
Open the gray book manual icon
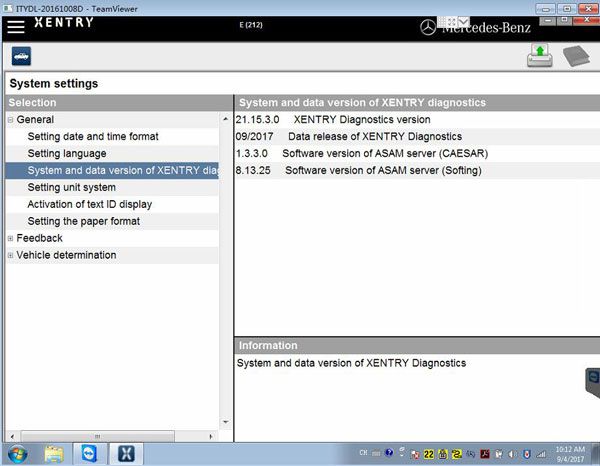pyautogui.click(x=576, y=56)
